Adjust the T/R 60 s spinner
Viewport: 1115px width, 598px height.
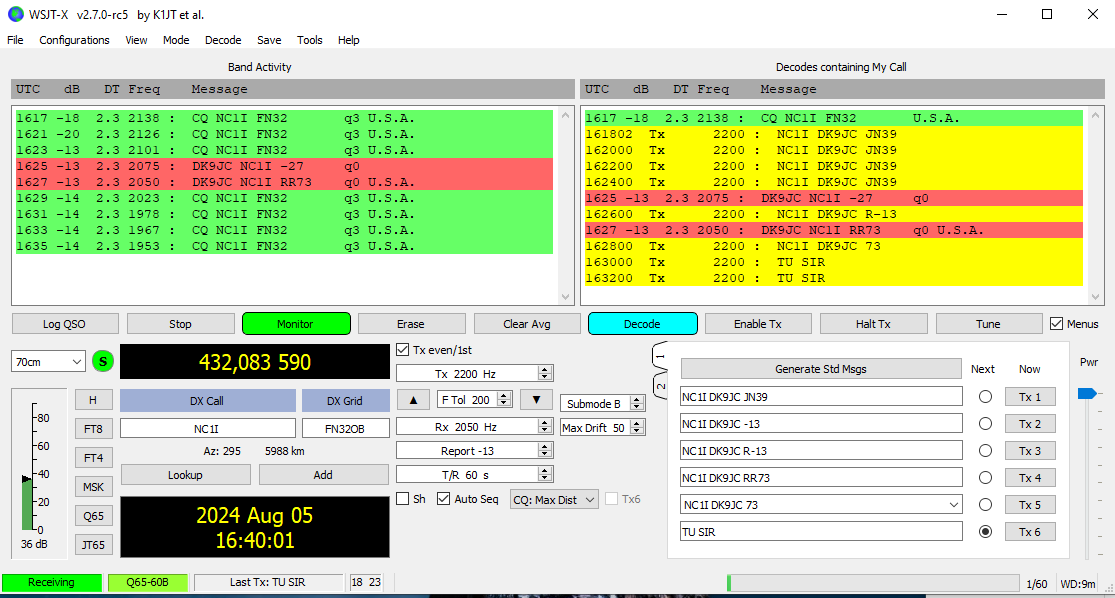545,474
